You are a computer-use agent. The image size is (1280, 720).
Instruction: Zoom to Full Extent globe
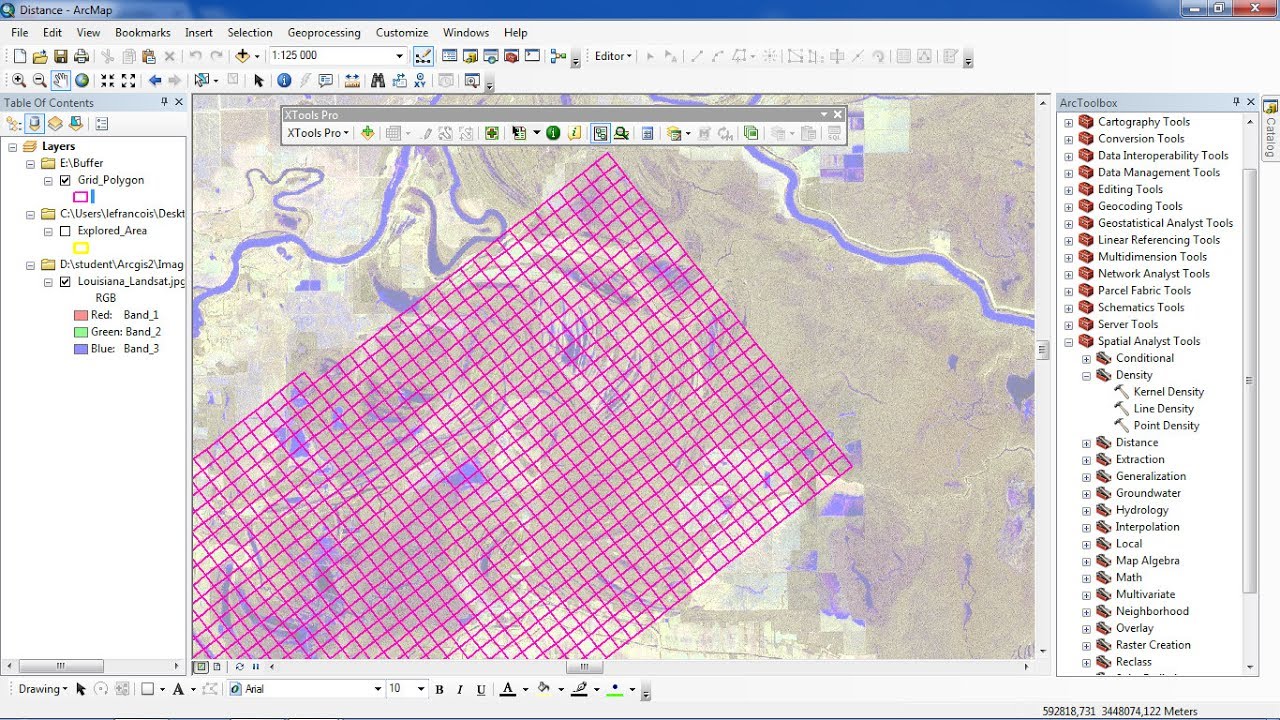tap(82, 80)
